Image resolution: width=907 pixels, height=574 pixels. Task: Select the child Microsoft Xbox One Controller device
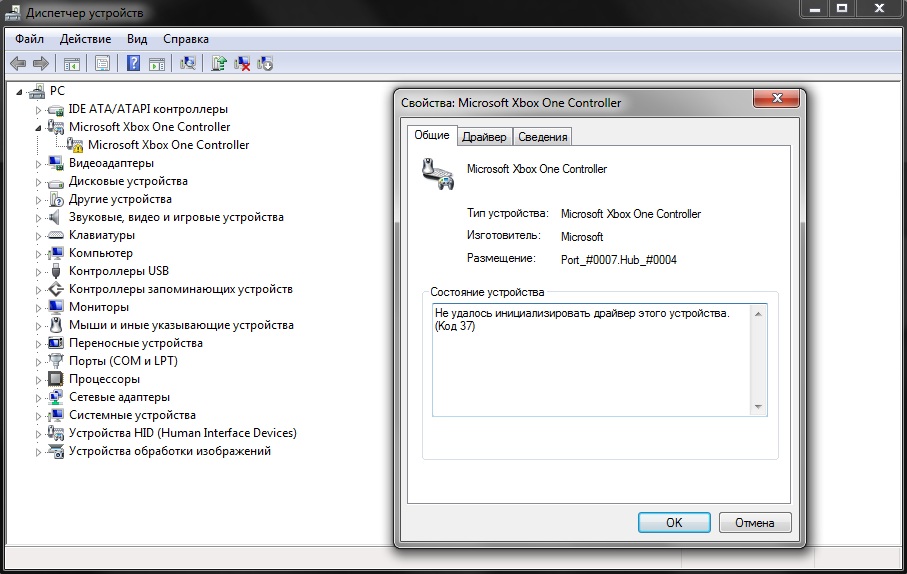[168, 145]
